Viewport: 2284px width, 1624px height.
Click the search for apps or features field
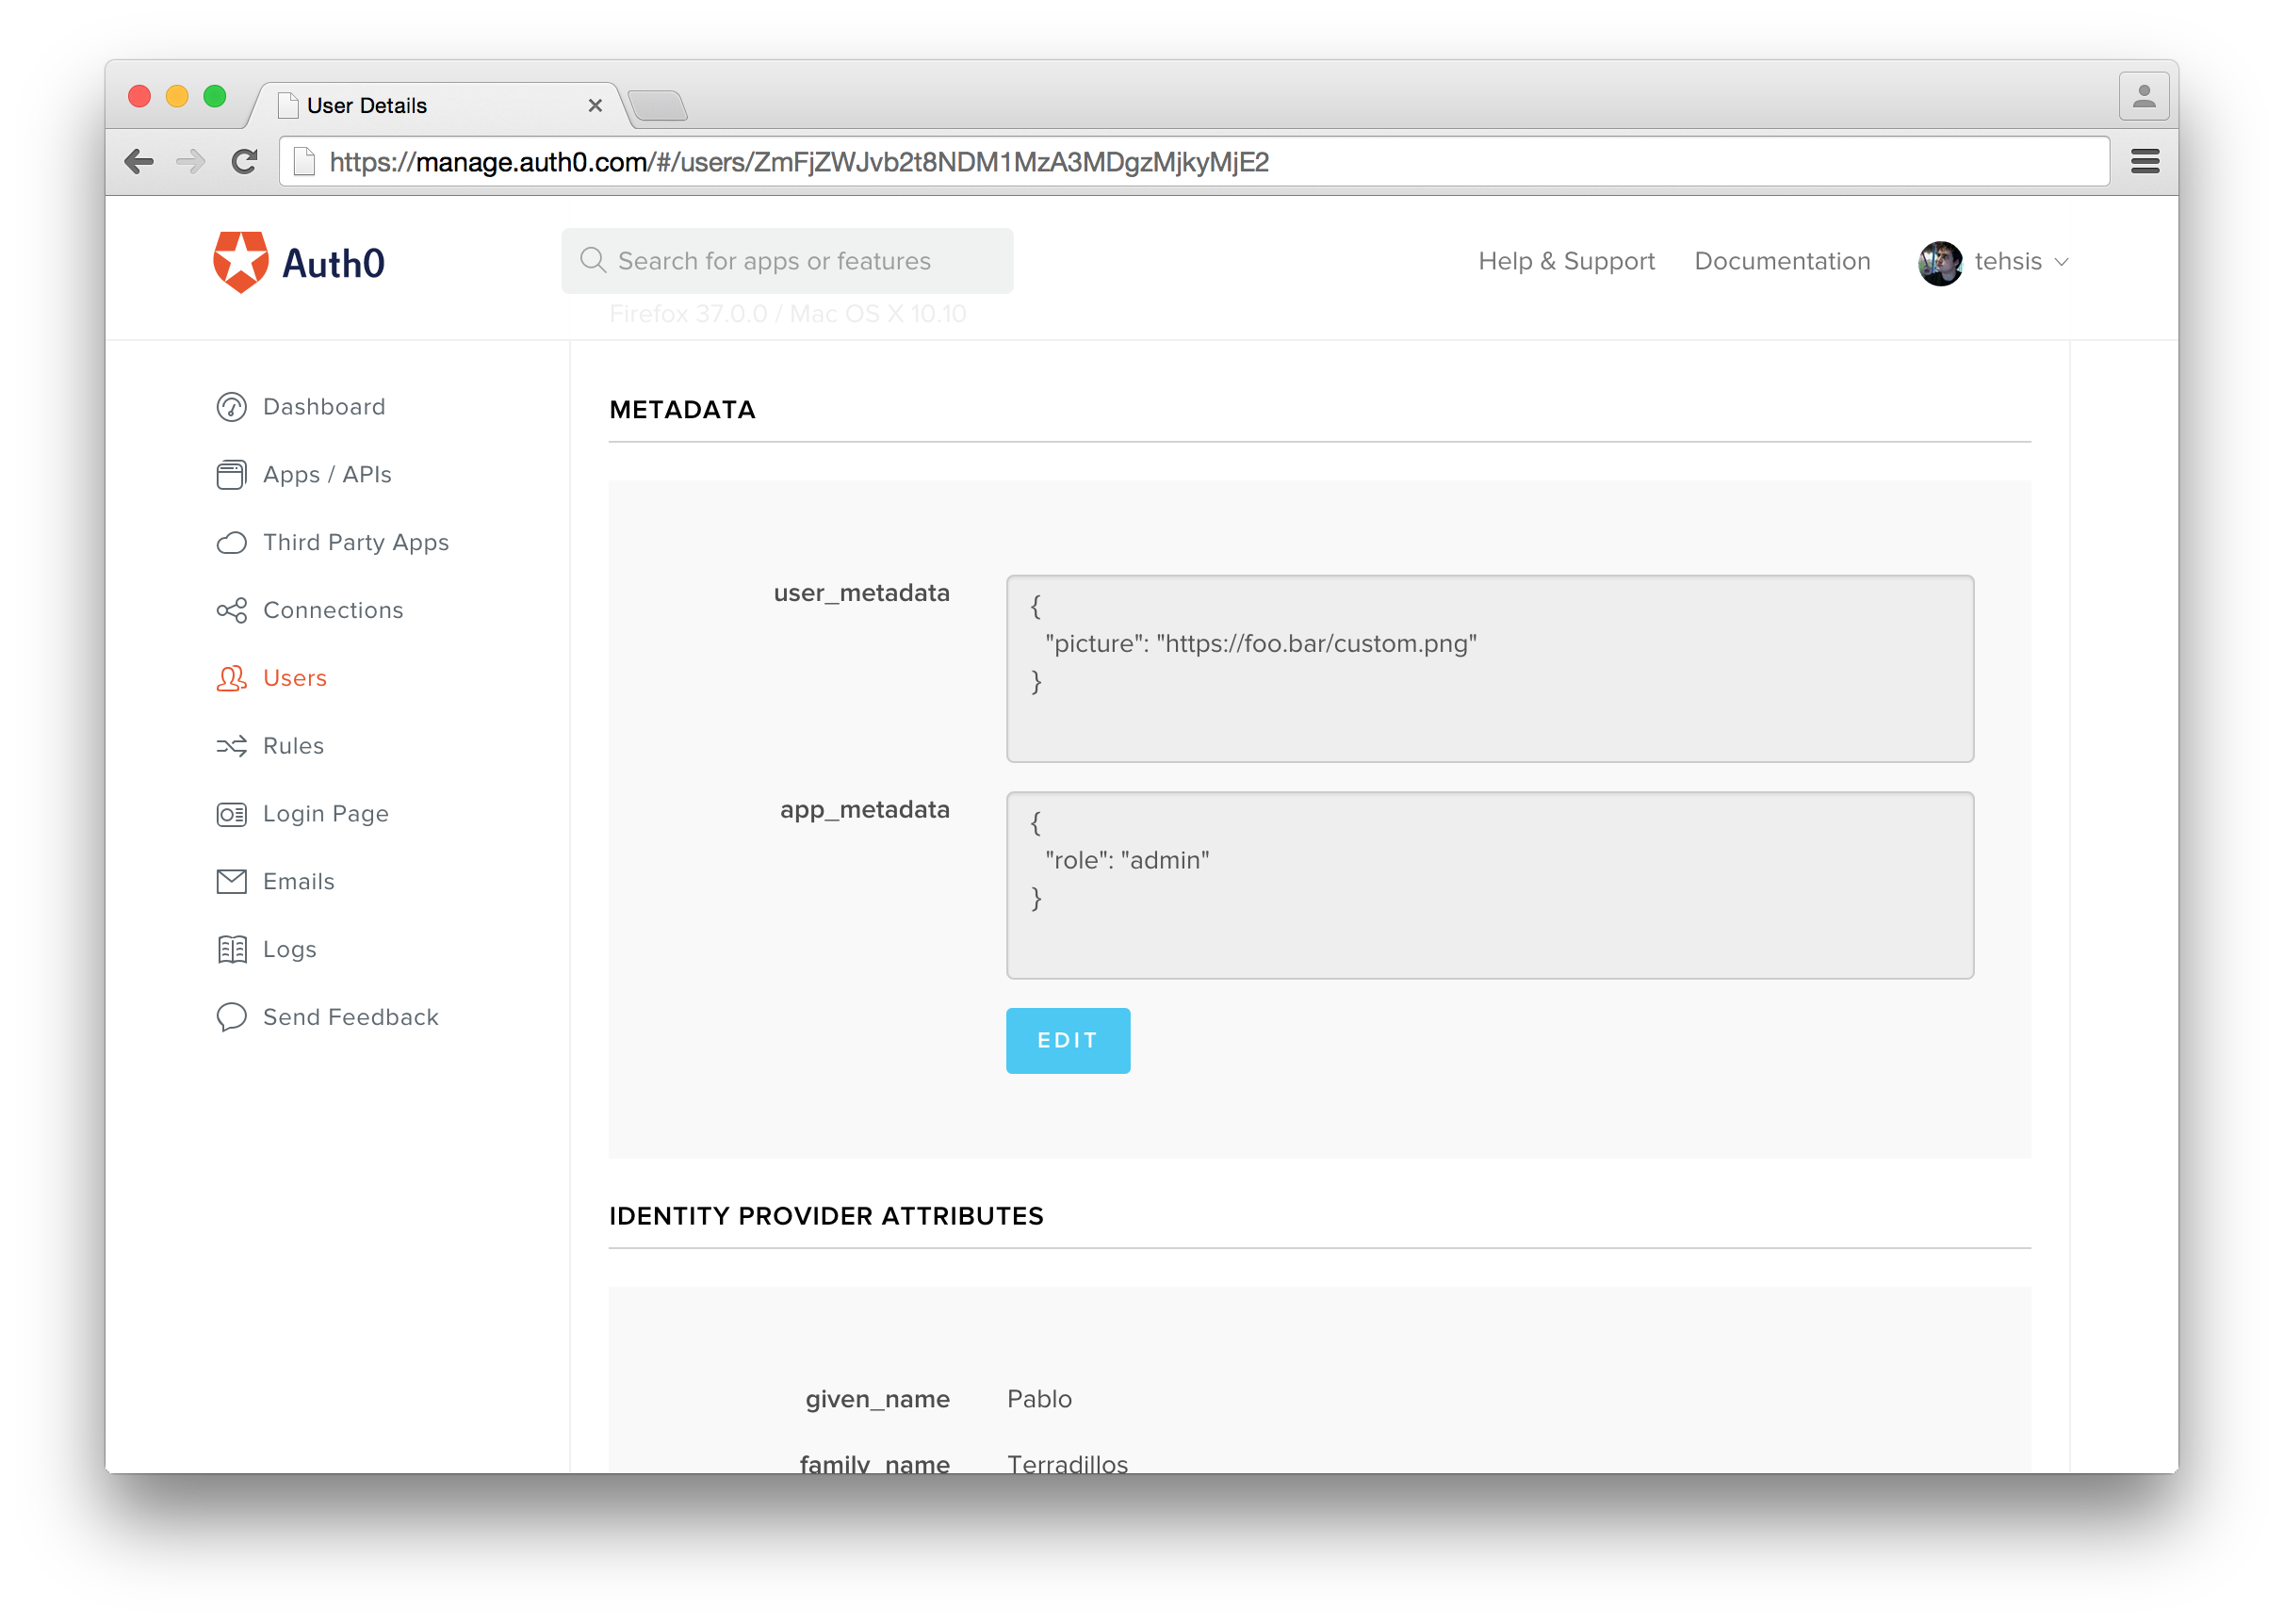tap(787, 261)
